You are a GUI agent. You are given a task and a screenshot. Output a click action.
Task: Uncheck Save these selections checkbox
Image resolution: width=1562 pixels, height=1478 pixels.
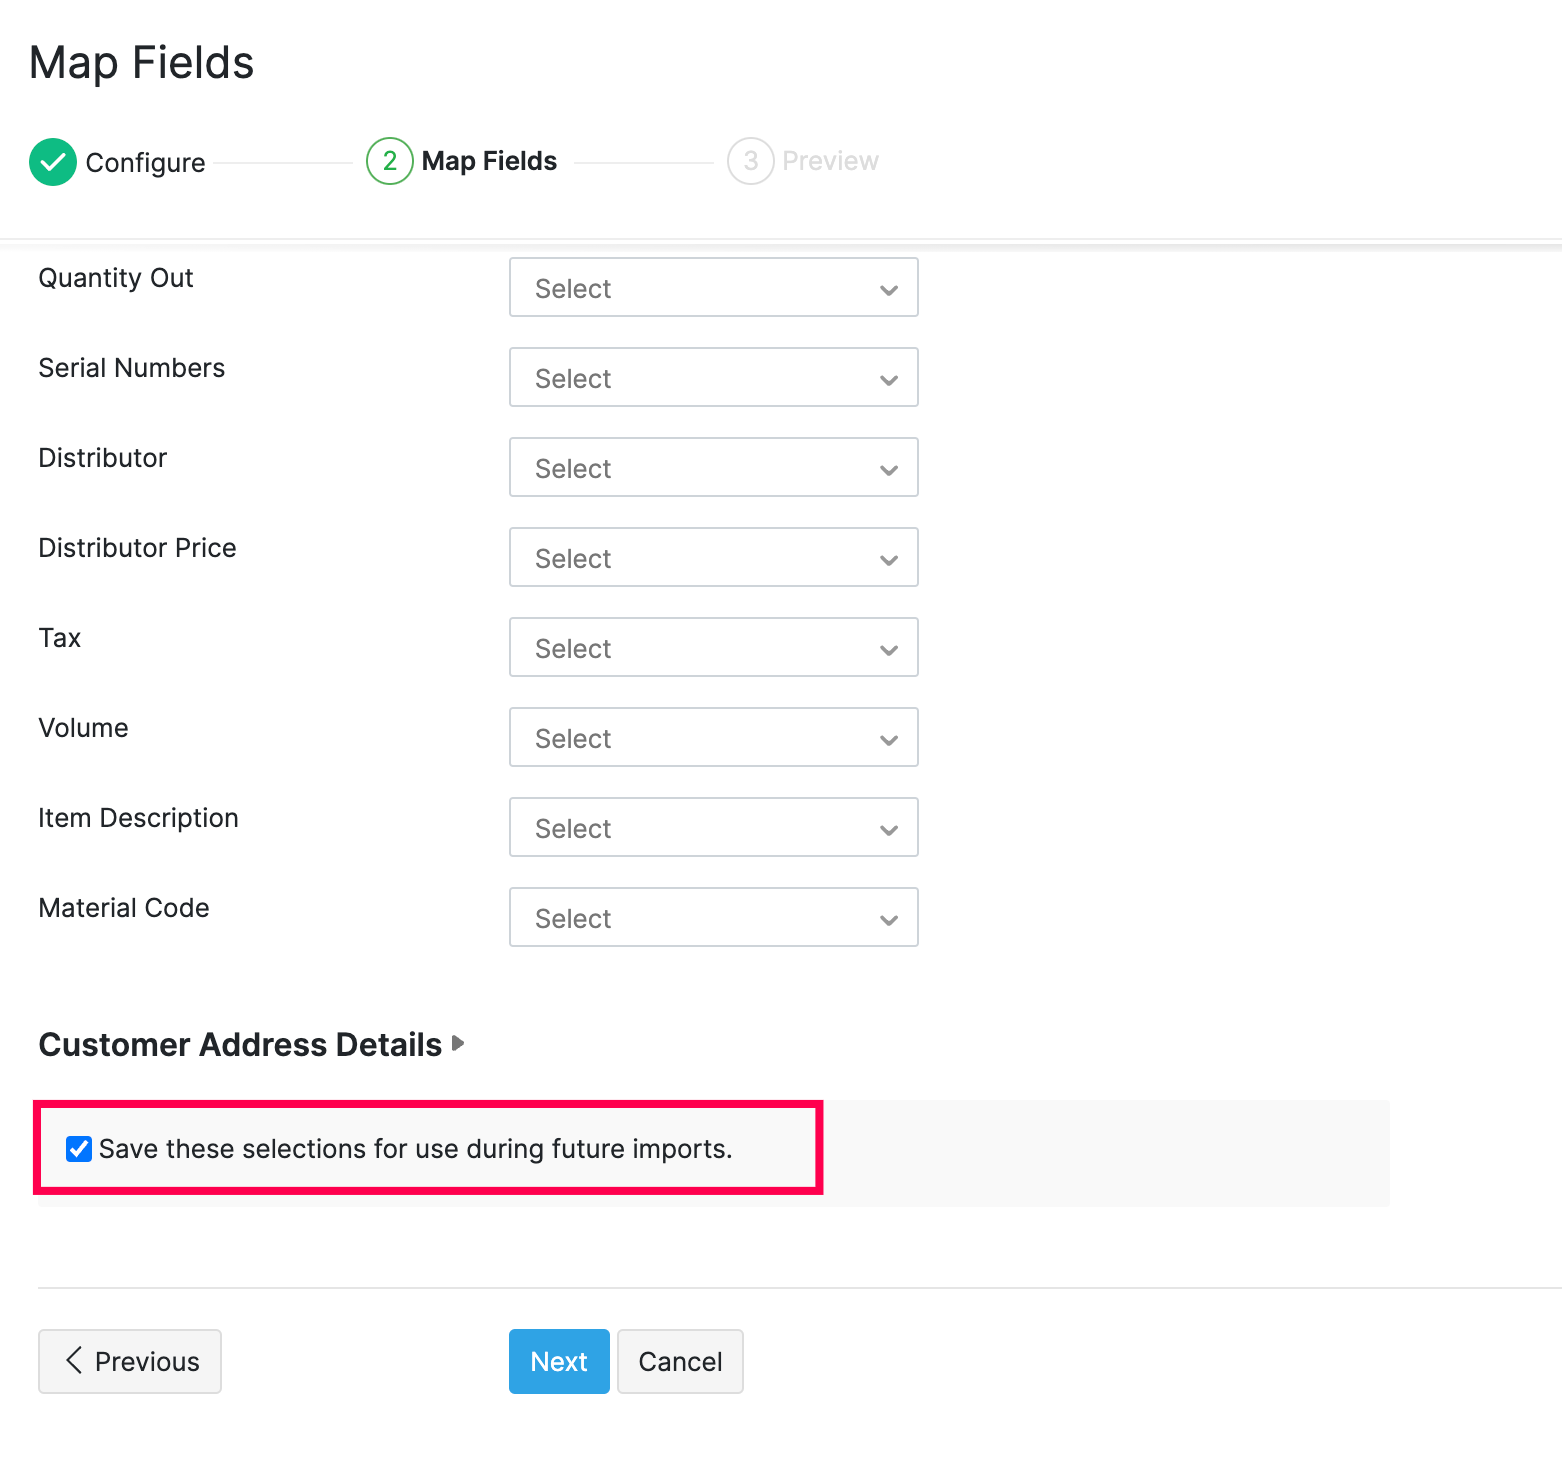point(79,1149)
